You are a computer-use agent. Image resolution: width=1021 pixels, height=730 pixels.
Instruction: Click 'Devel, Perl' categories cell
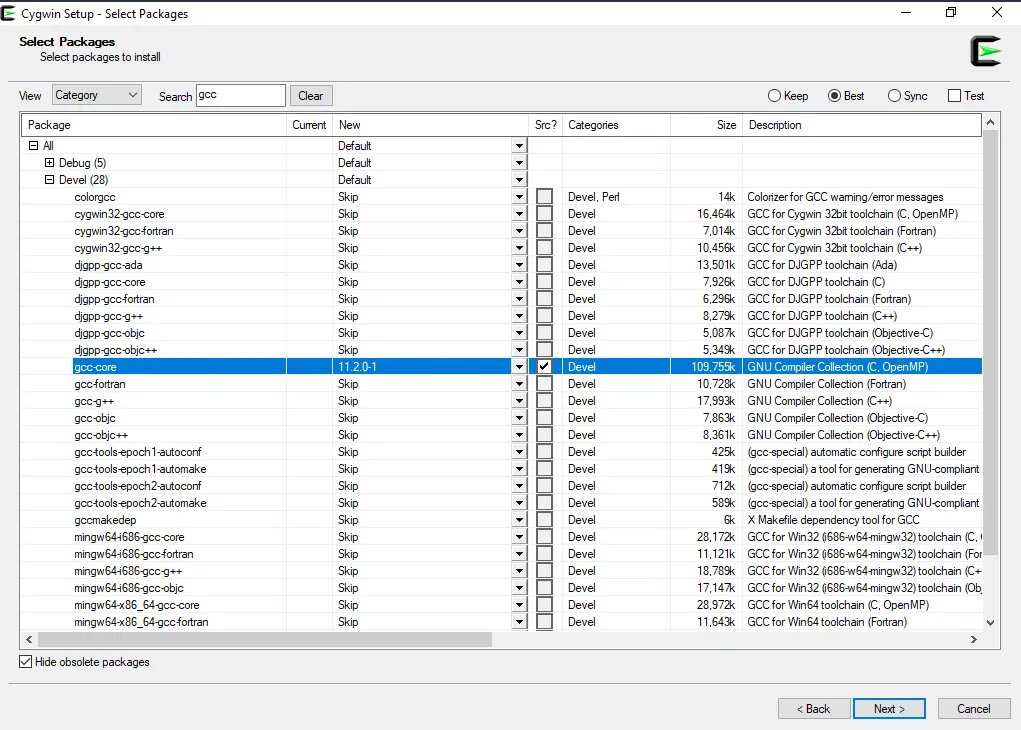tap(593, 197)
